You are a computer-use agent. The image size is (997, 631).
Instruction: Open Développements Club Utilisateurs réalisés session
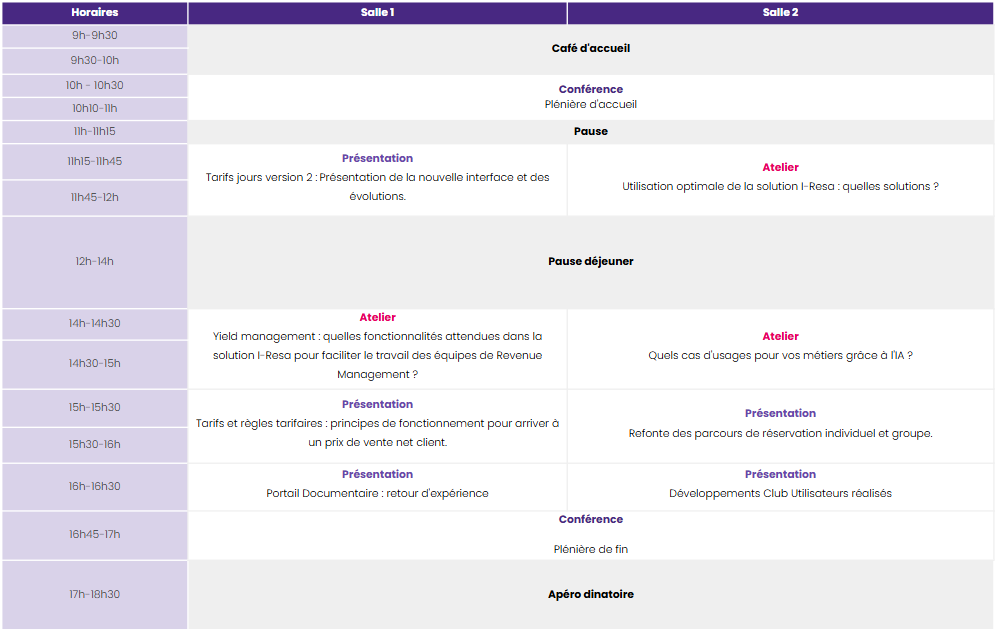point(780,493)
